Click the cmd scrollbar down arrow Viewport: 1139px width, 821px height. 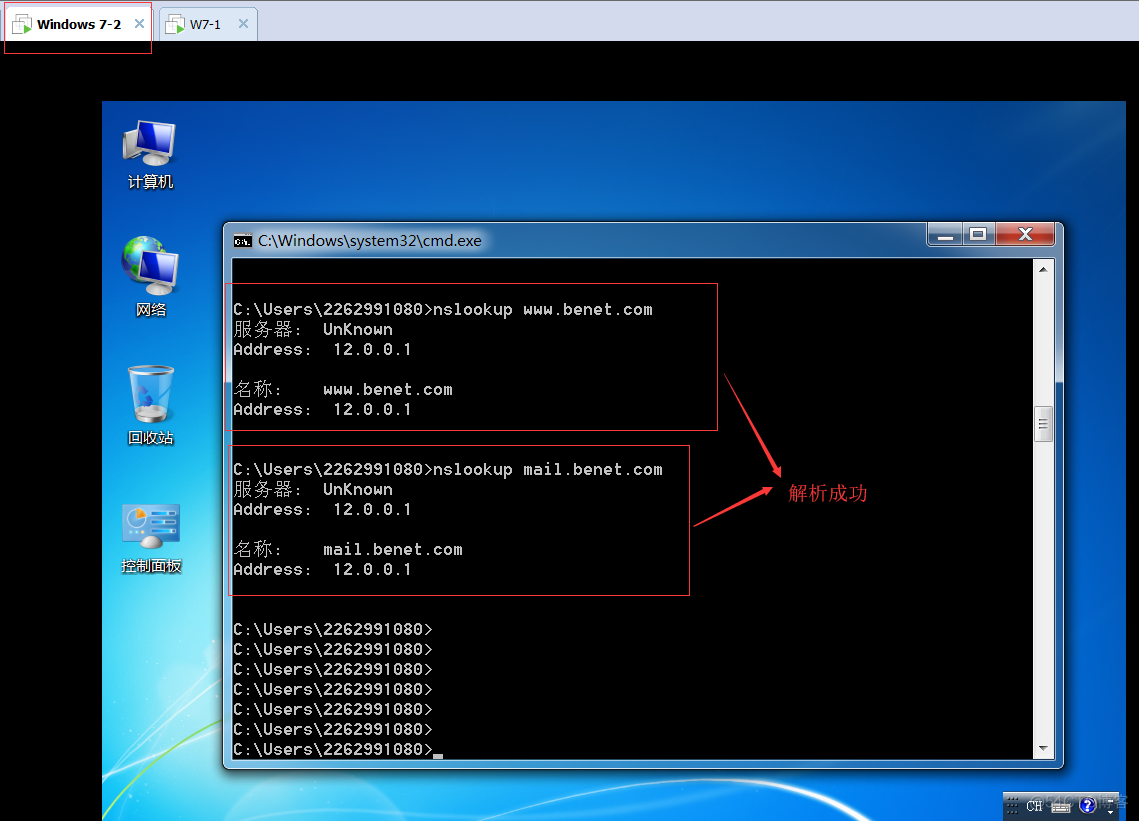tap(1043, 748)
